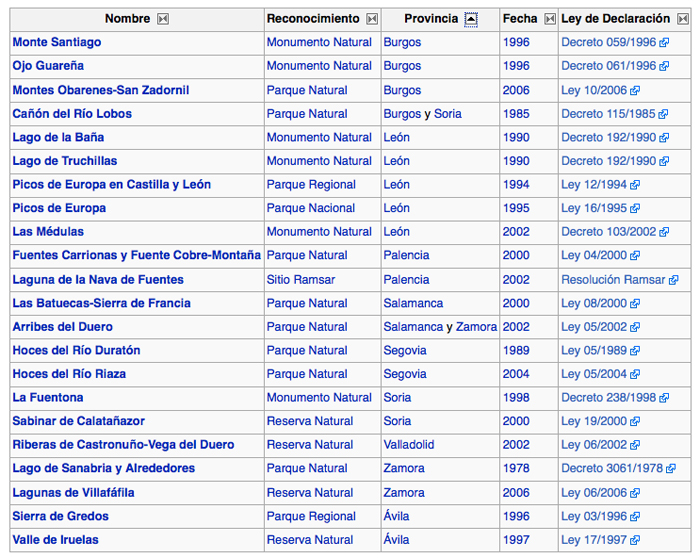Open Sitio Ramsar recognition link
The height and width of the screenshot is (558, 700).
pyautogui.click(x=300, y=280)
